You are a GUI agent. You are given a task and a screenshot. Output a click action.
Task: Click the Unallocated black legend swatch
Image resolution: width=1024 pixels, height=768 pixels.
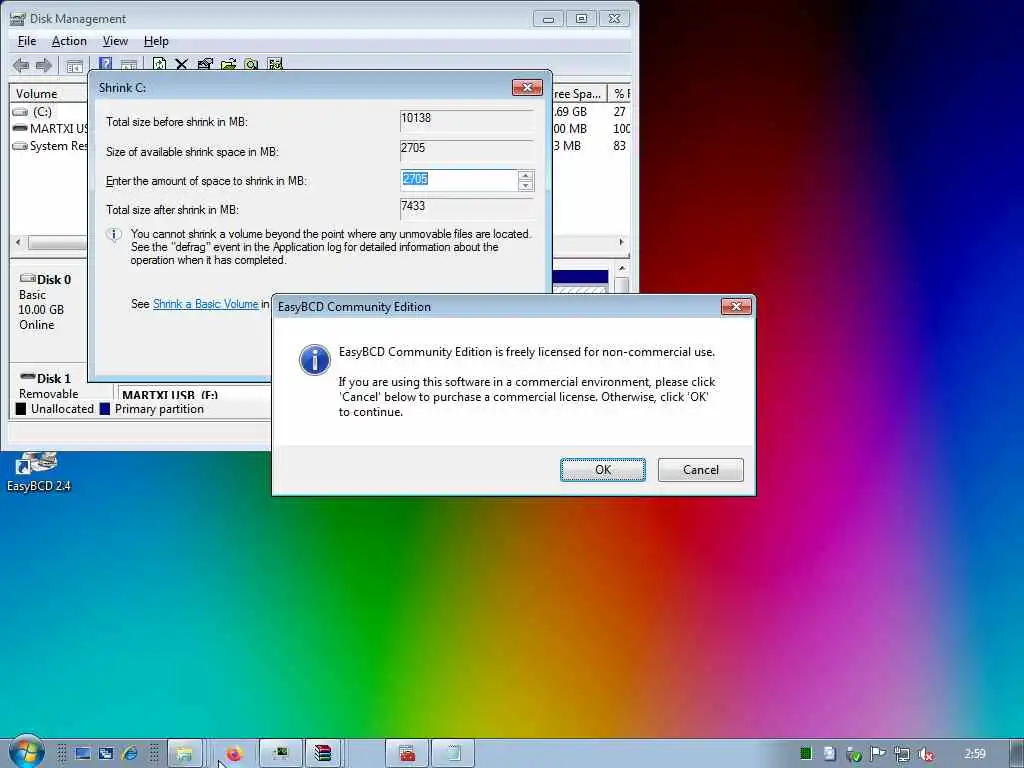coord(21,409)
